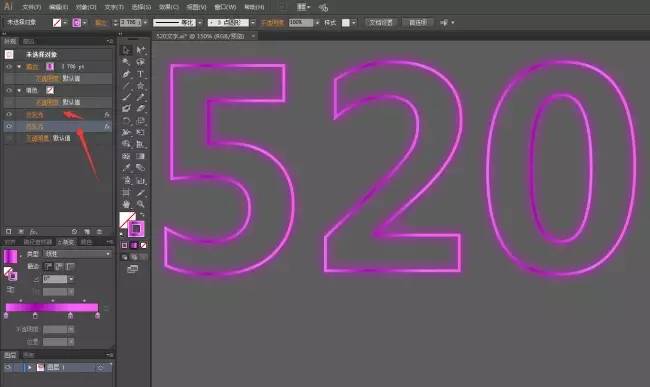Viewport: 650px width, 387px height.
Task: Select the Column Graph tool
Action: [x=141, y=181]
